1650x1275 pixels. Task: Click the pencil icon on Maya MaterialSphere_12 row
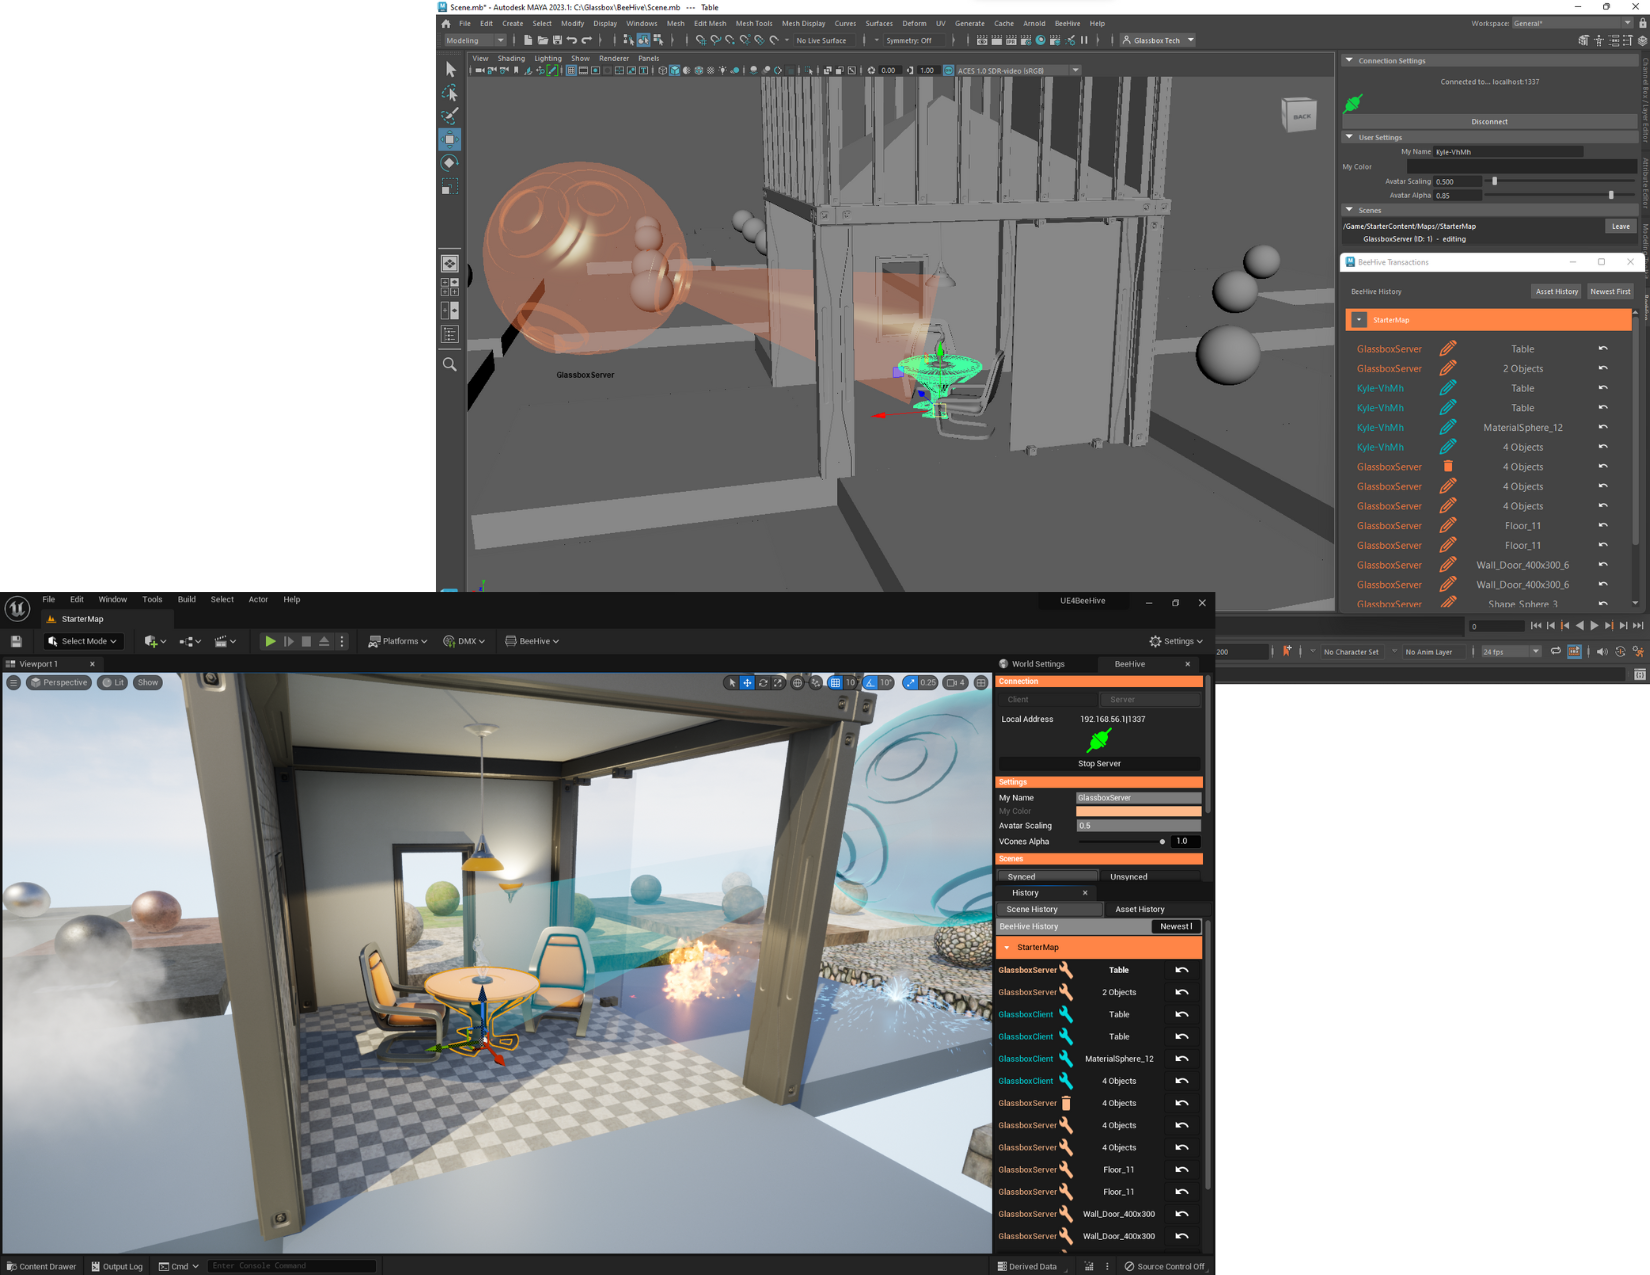[x=1447, y=427]
